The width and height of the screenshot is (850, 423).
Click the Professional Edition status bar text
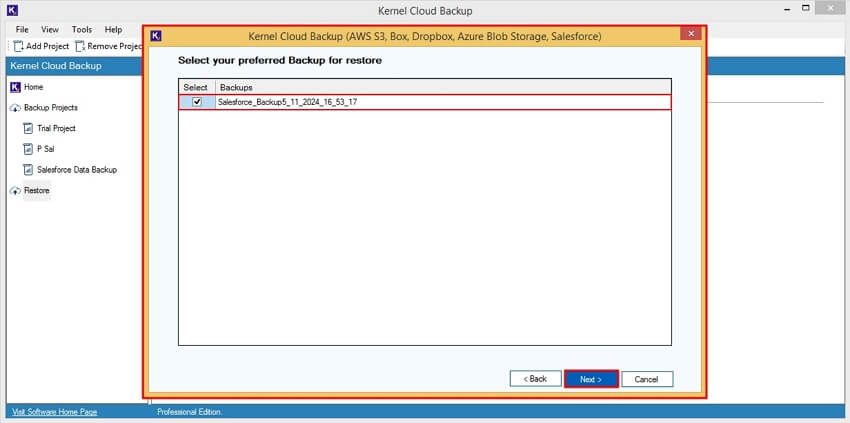[x=189, y=412]
